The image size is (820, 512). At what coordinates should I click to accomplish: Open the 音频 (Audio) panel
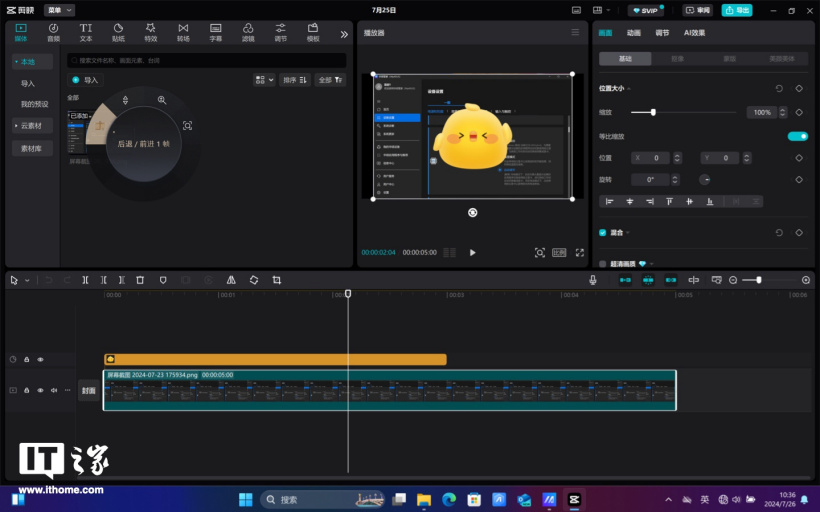[53, 32]
